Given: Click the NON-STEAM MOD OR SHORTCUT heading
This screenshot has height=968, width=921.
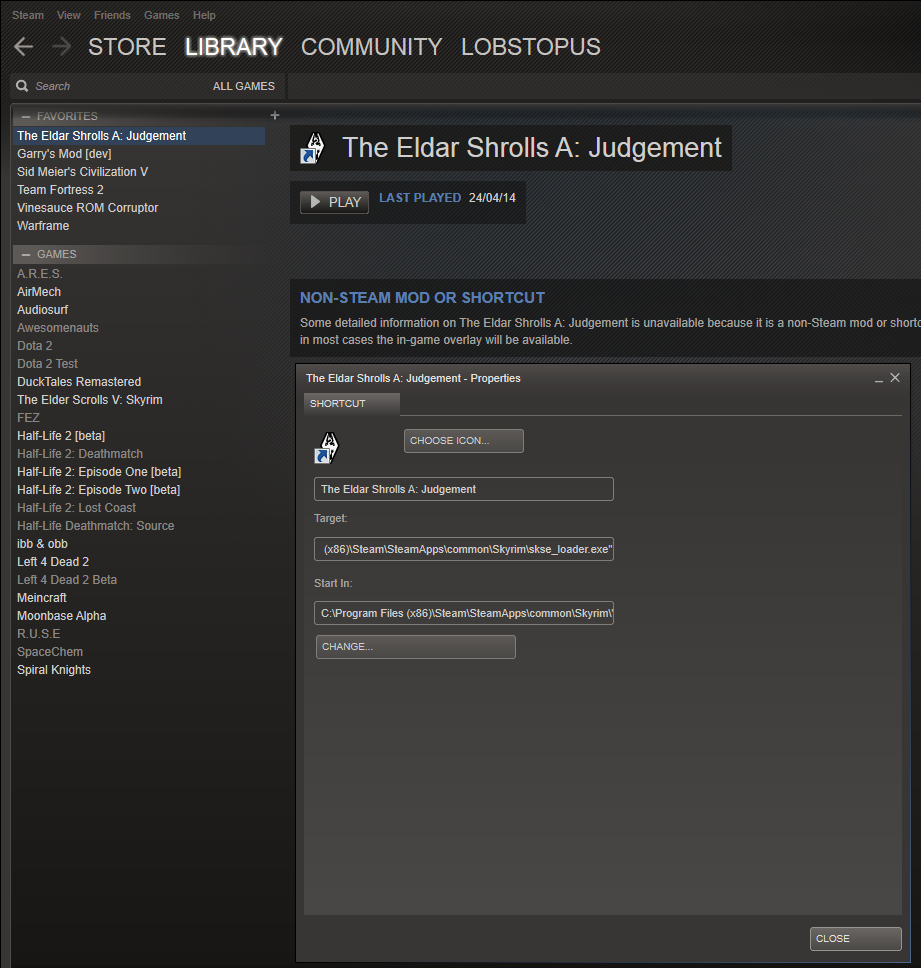Looking at the screenshot, I should 422,298.
